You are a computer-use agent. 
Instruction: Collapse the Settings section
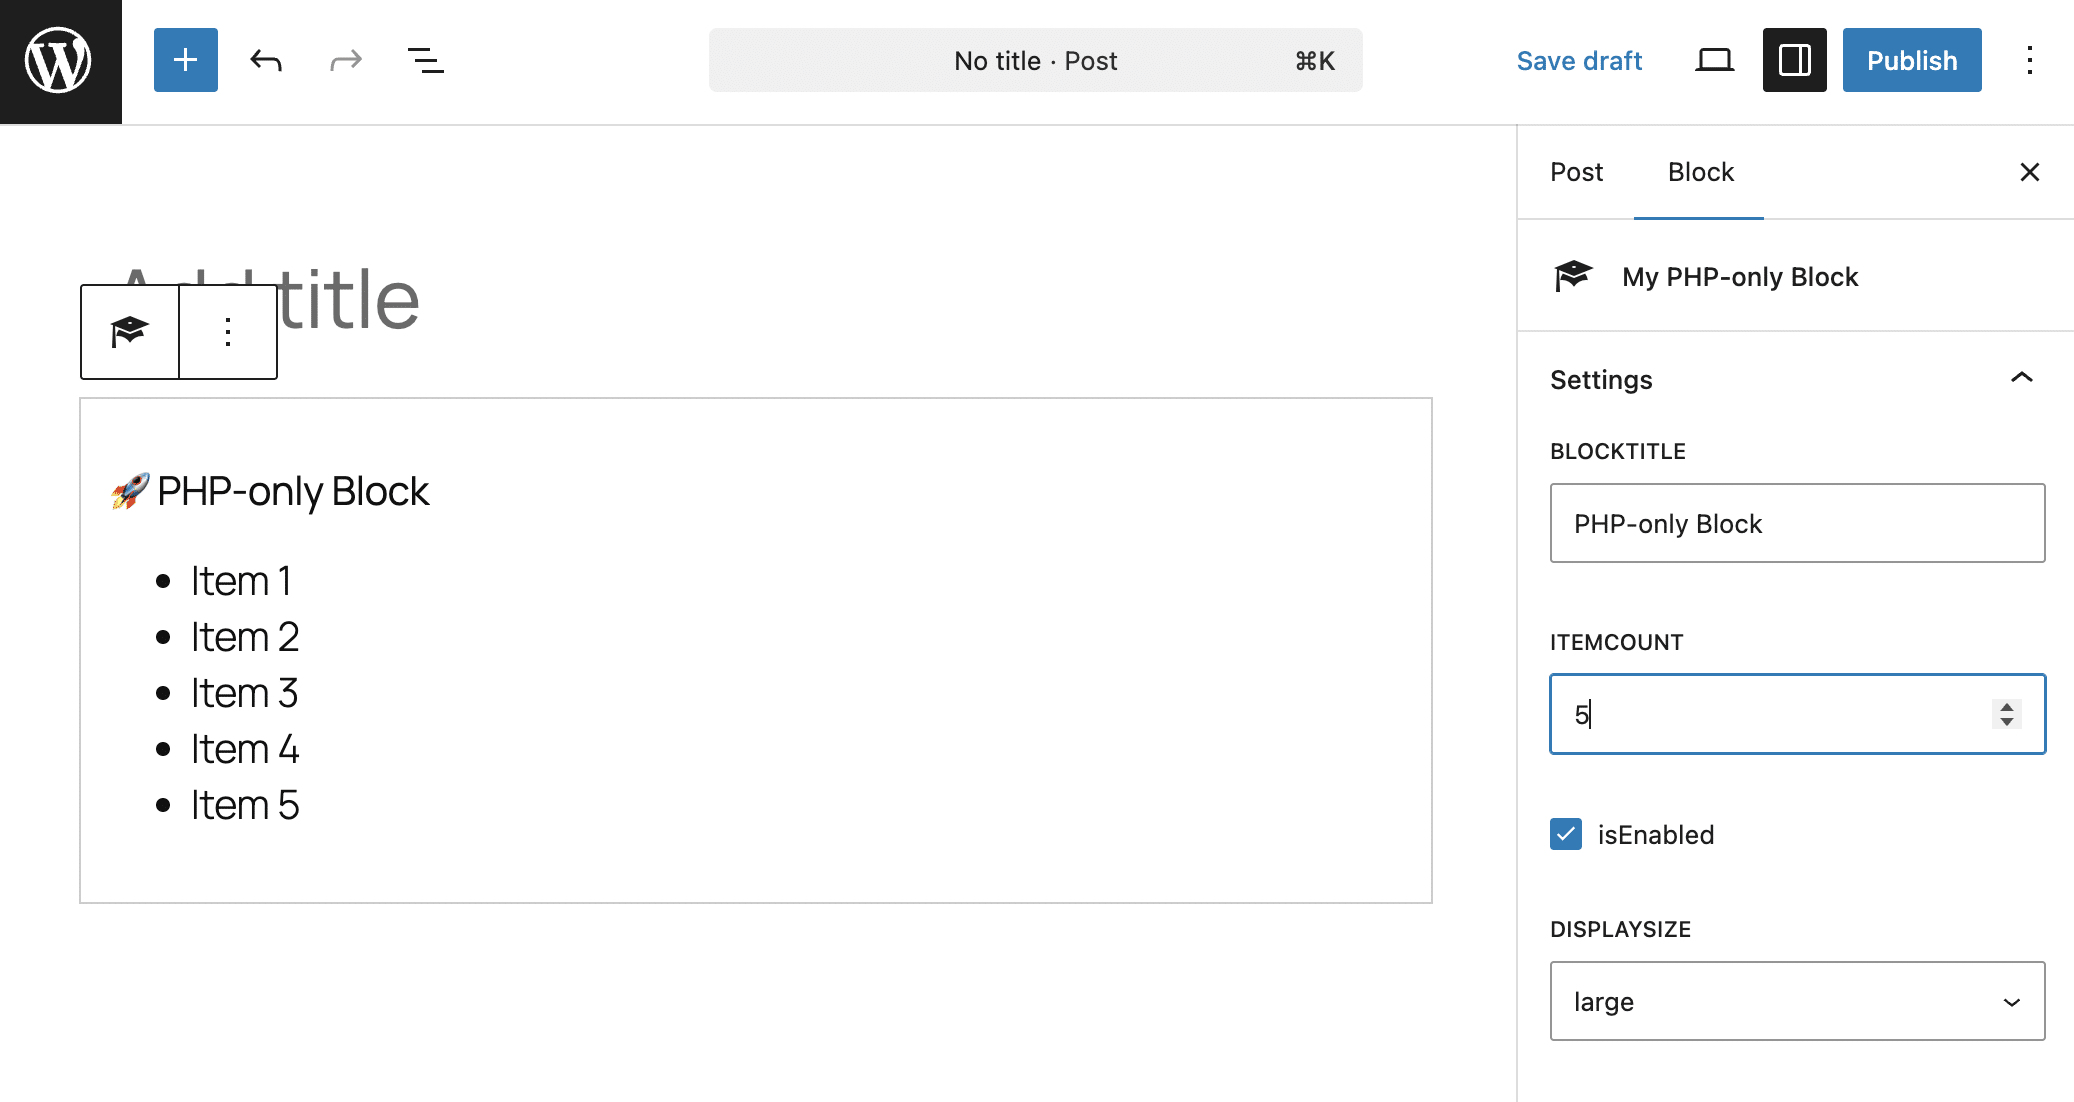(2023, 378)
